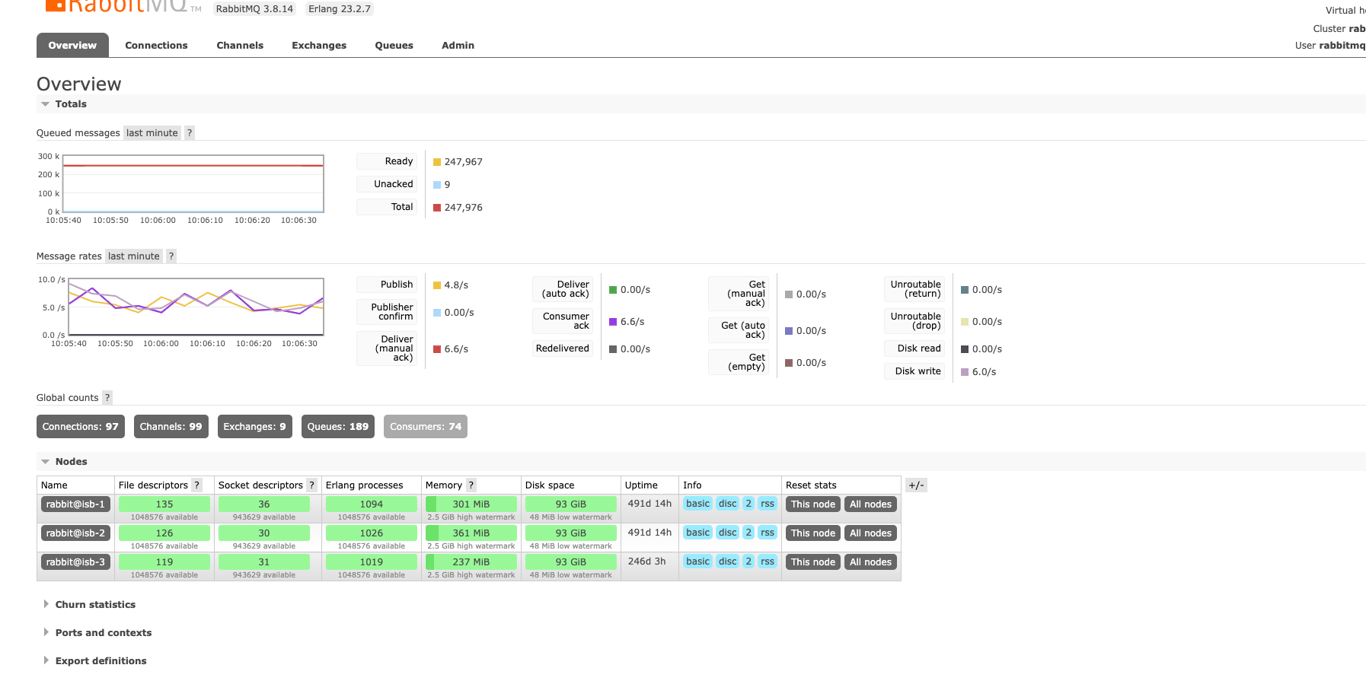Screen dimensions: 1366x684
Task: Open help for Queued messages
Action: [189, 133]
